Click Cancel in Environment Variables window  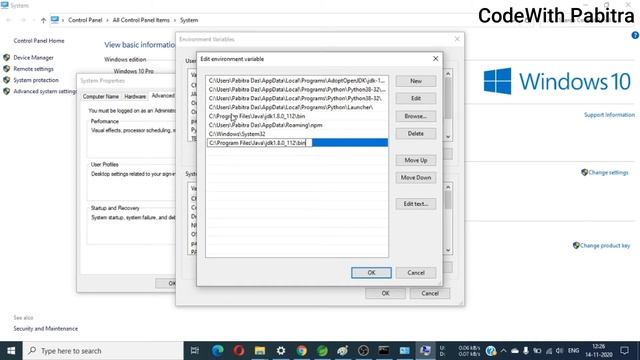(x=430, y=293)
